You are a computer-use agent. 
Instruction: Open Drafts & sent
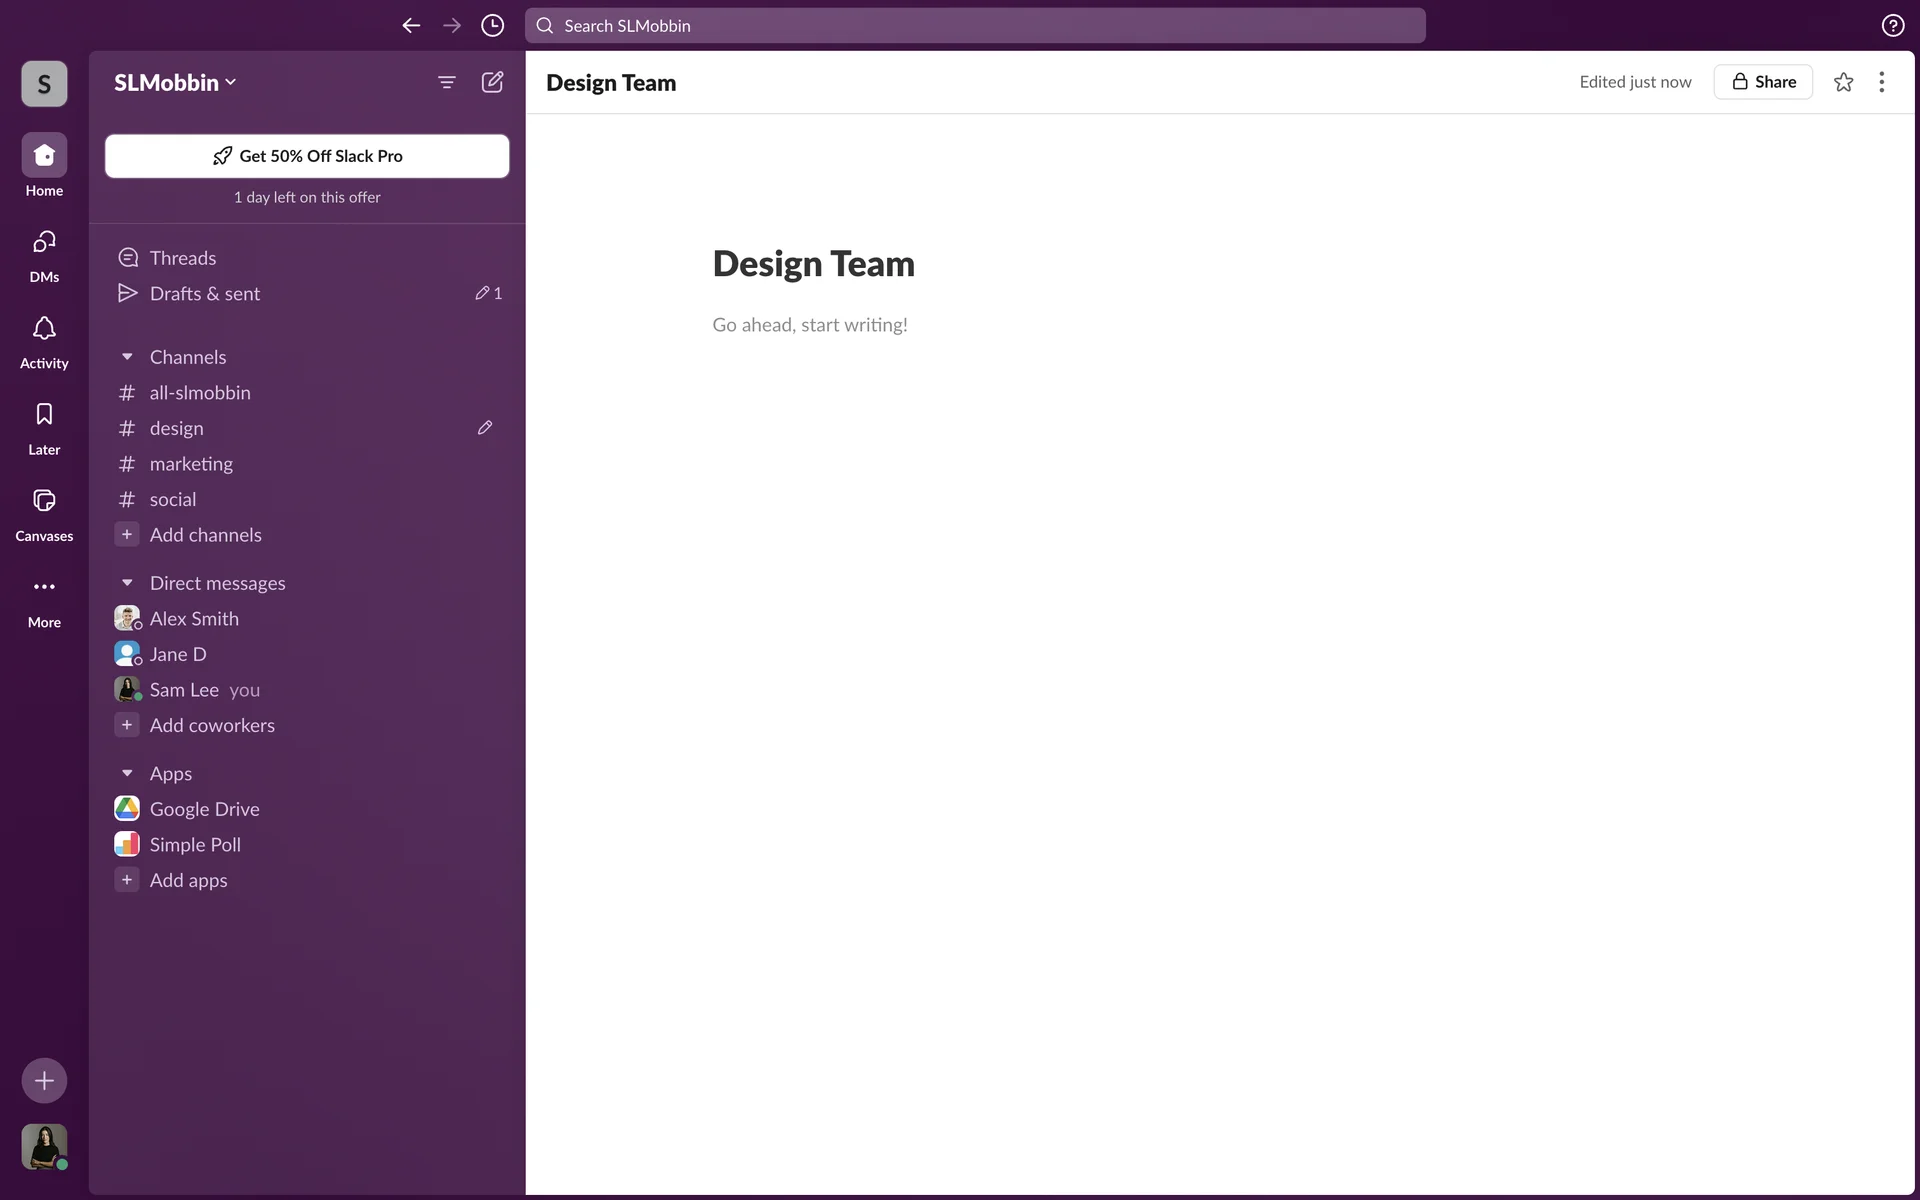(205, 294)
